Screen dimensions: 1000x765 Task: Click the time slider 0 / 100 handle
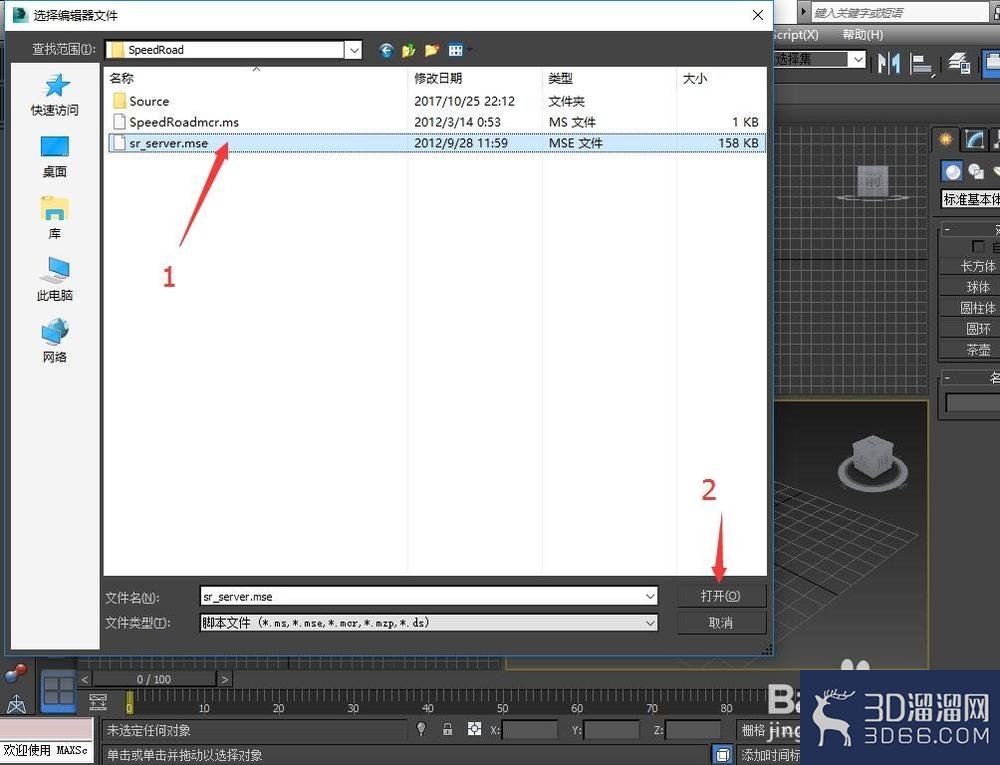pos(154,680)
